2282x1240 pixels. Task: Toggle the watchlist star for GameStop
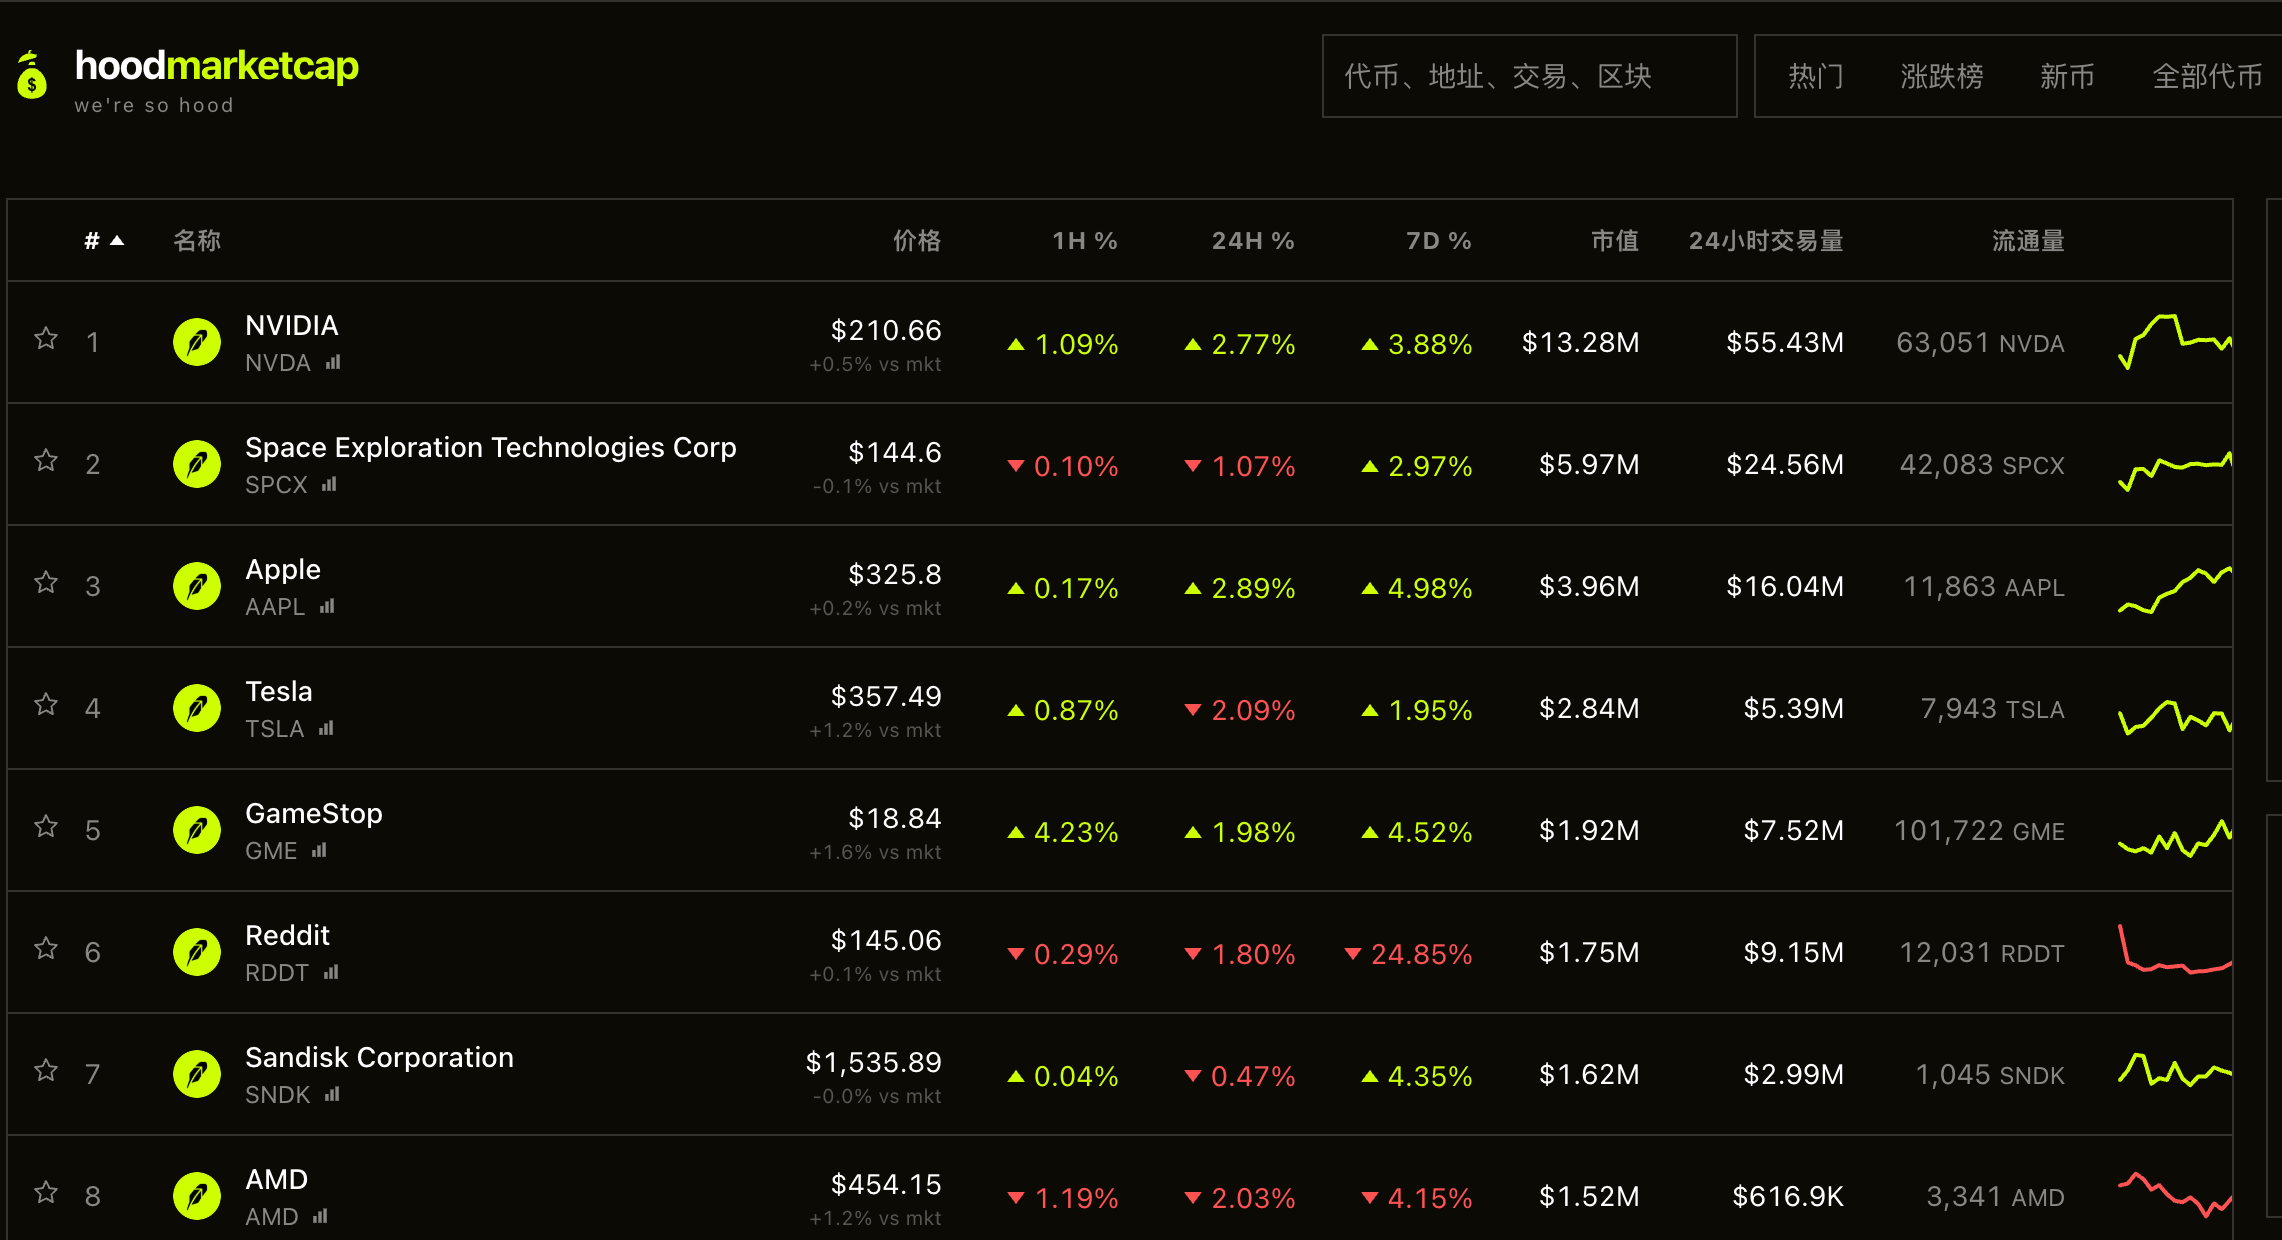[46, 827]
